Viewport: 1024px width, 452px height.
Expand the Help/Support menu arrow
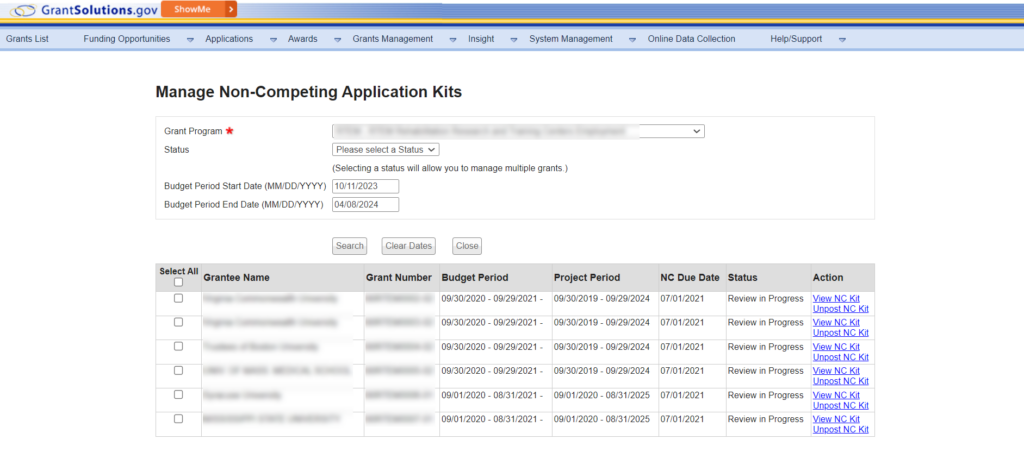point(842,40)
